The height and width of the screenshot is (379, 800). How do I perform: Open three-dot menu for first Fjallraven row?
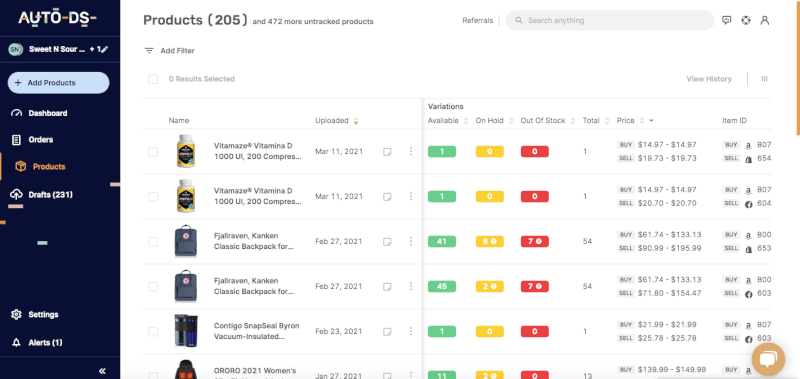pyautogui.click(x=411, y=241)
